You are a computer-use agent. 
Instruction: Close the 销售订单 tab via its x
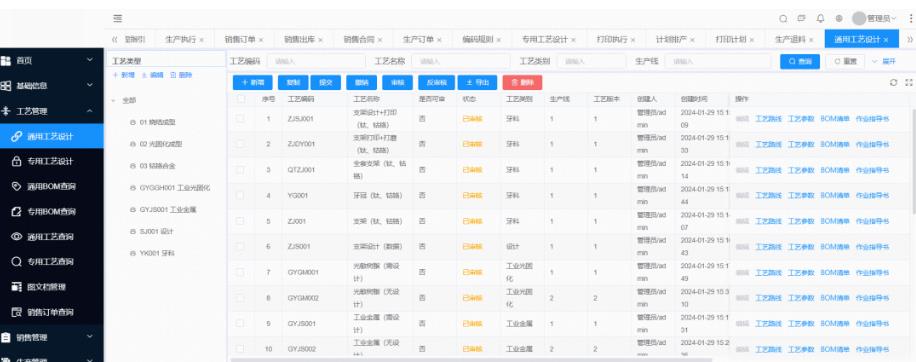pos(261,40)
